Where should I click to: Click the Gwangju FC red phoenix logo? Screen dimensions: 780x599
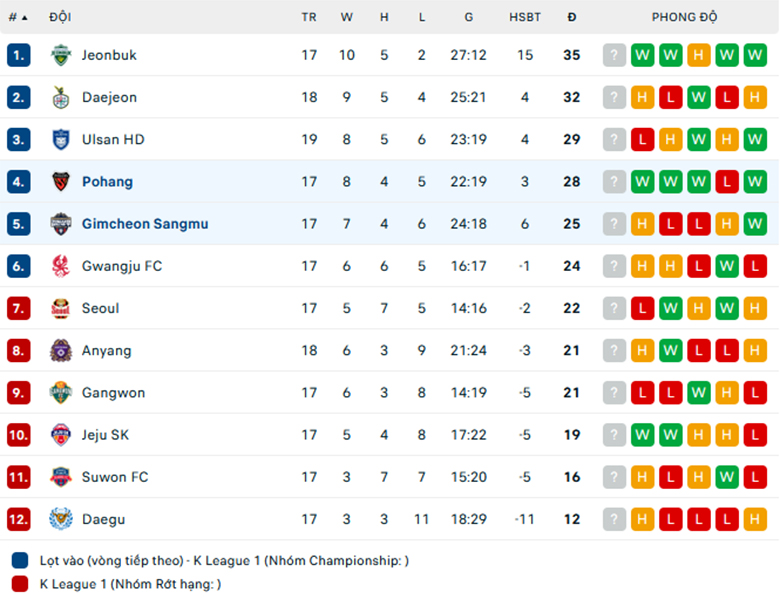coord(61,266)
